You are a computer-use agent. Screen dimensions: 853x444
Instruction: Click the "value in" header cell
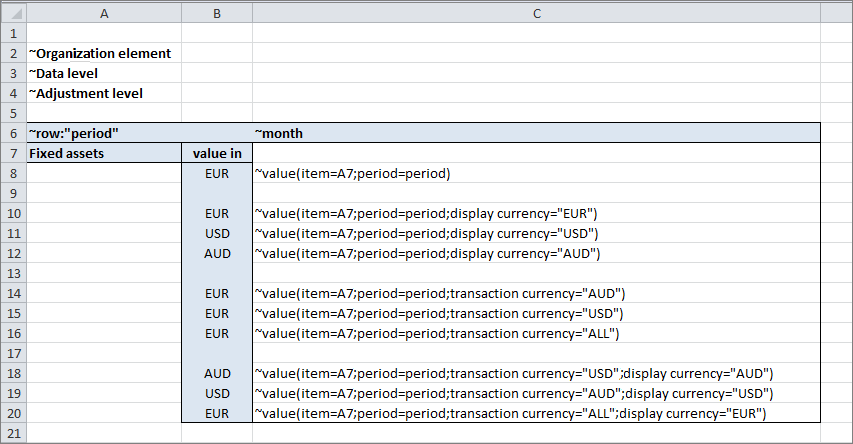217,153
